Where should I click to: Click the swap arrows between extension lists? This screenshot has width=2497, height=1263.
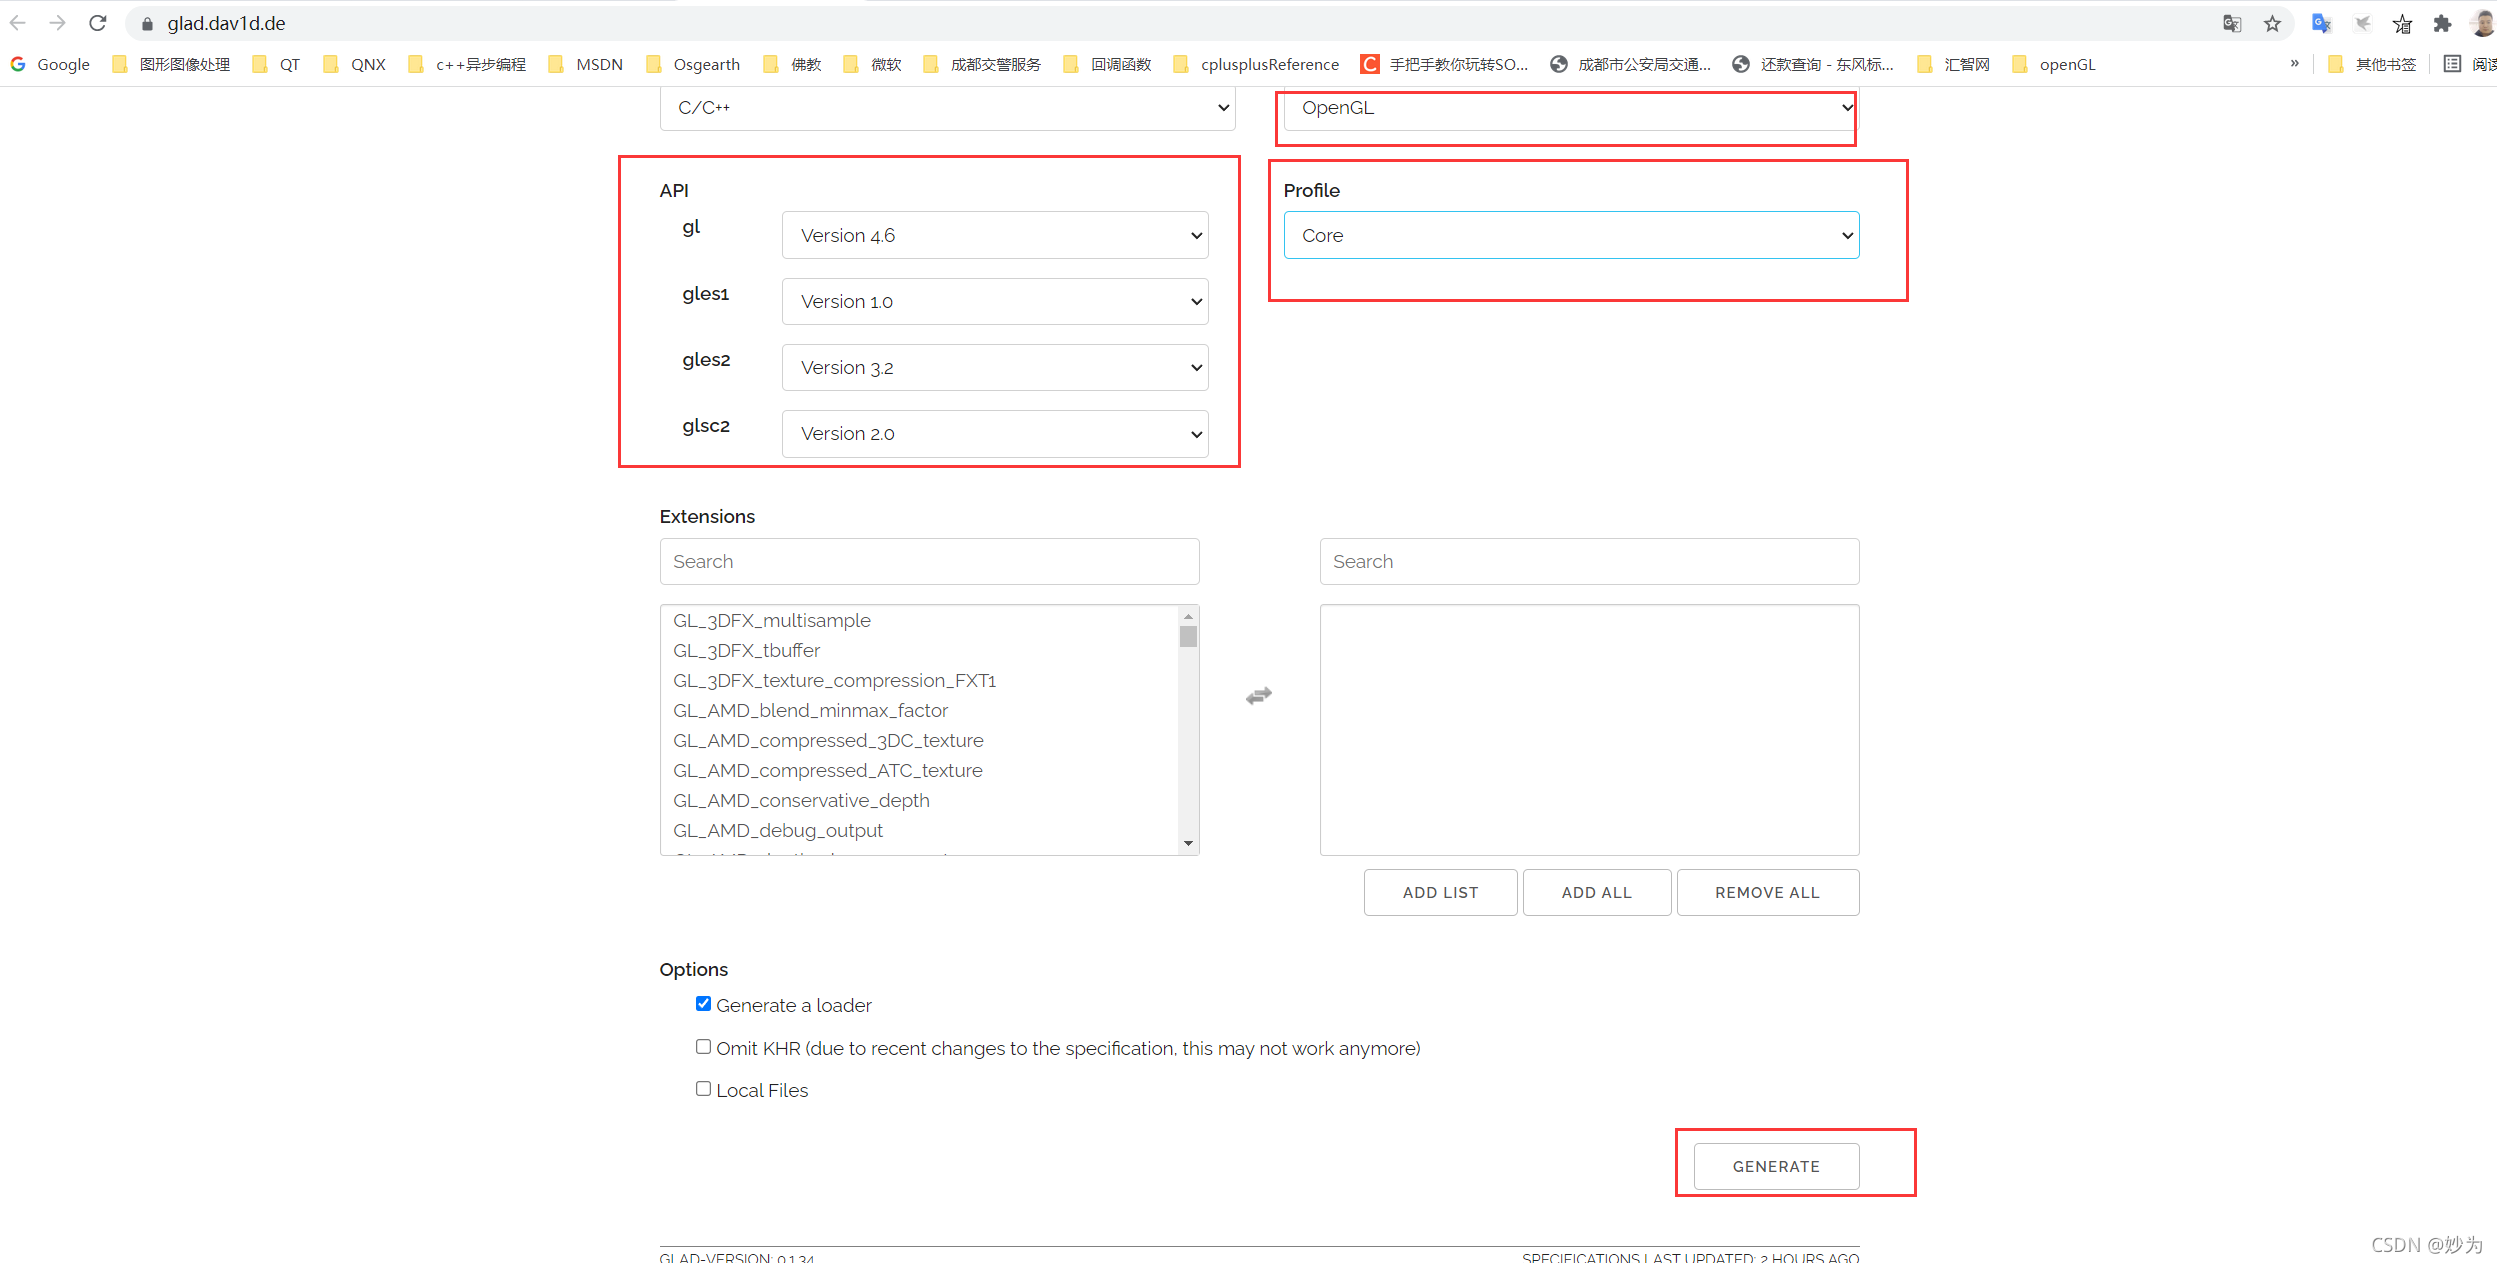click(x=1259, y=696)
